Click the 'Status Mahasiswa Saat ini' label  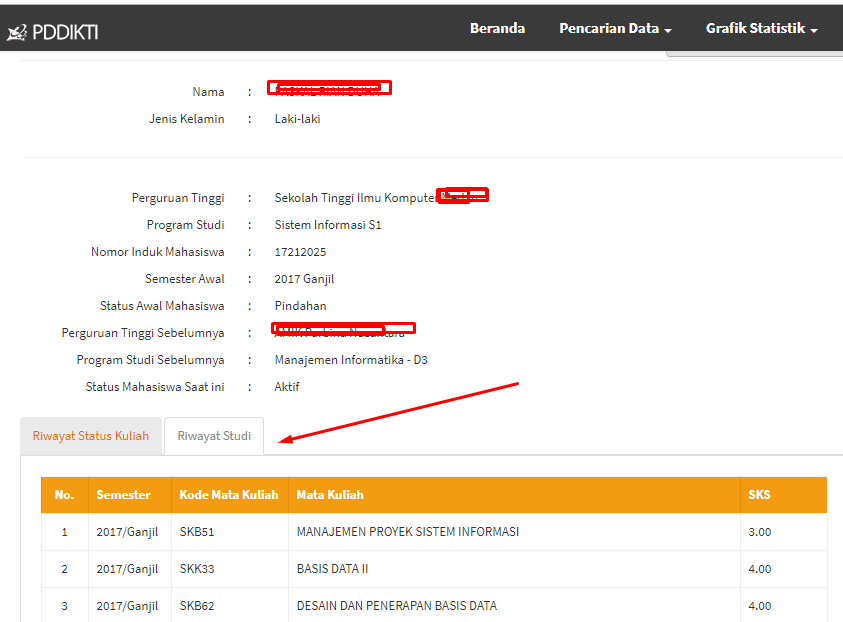tap(155, 387)
